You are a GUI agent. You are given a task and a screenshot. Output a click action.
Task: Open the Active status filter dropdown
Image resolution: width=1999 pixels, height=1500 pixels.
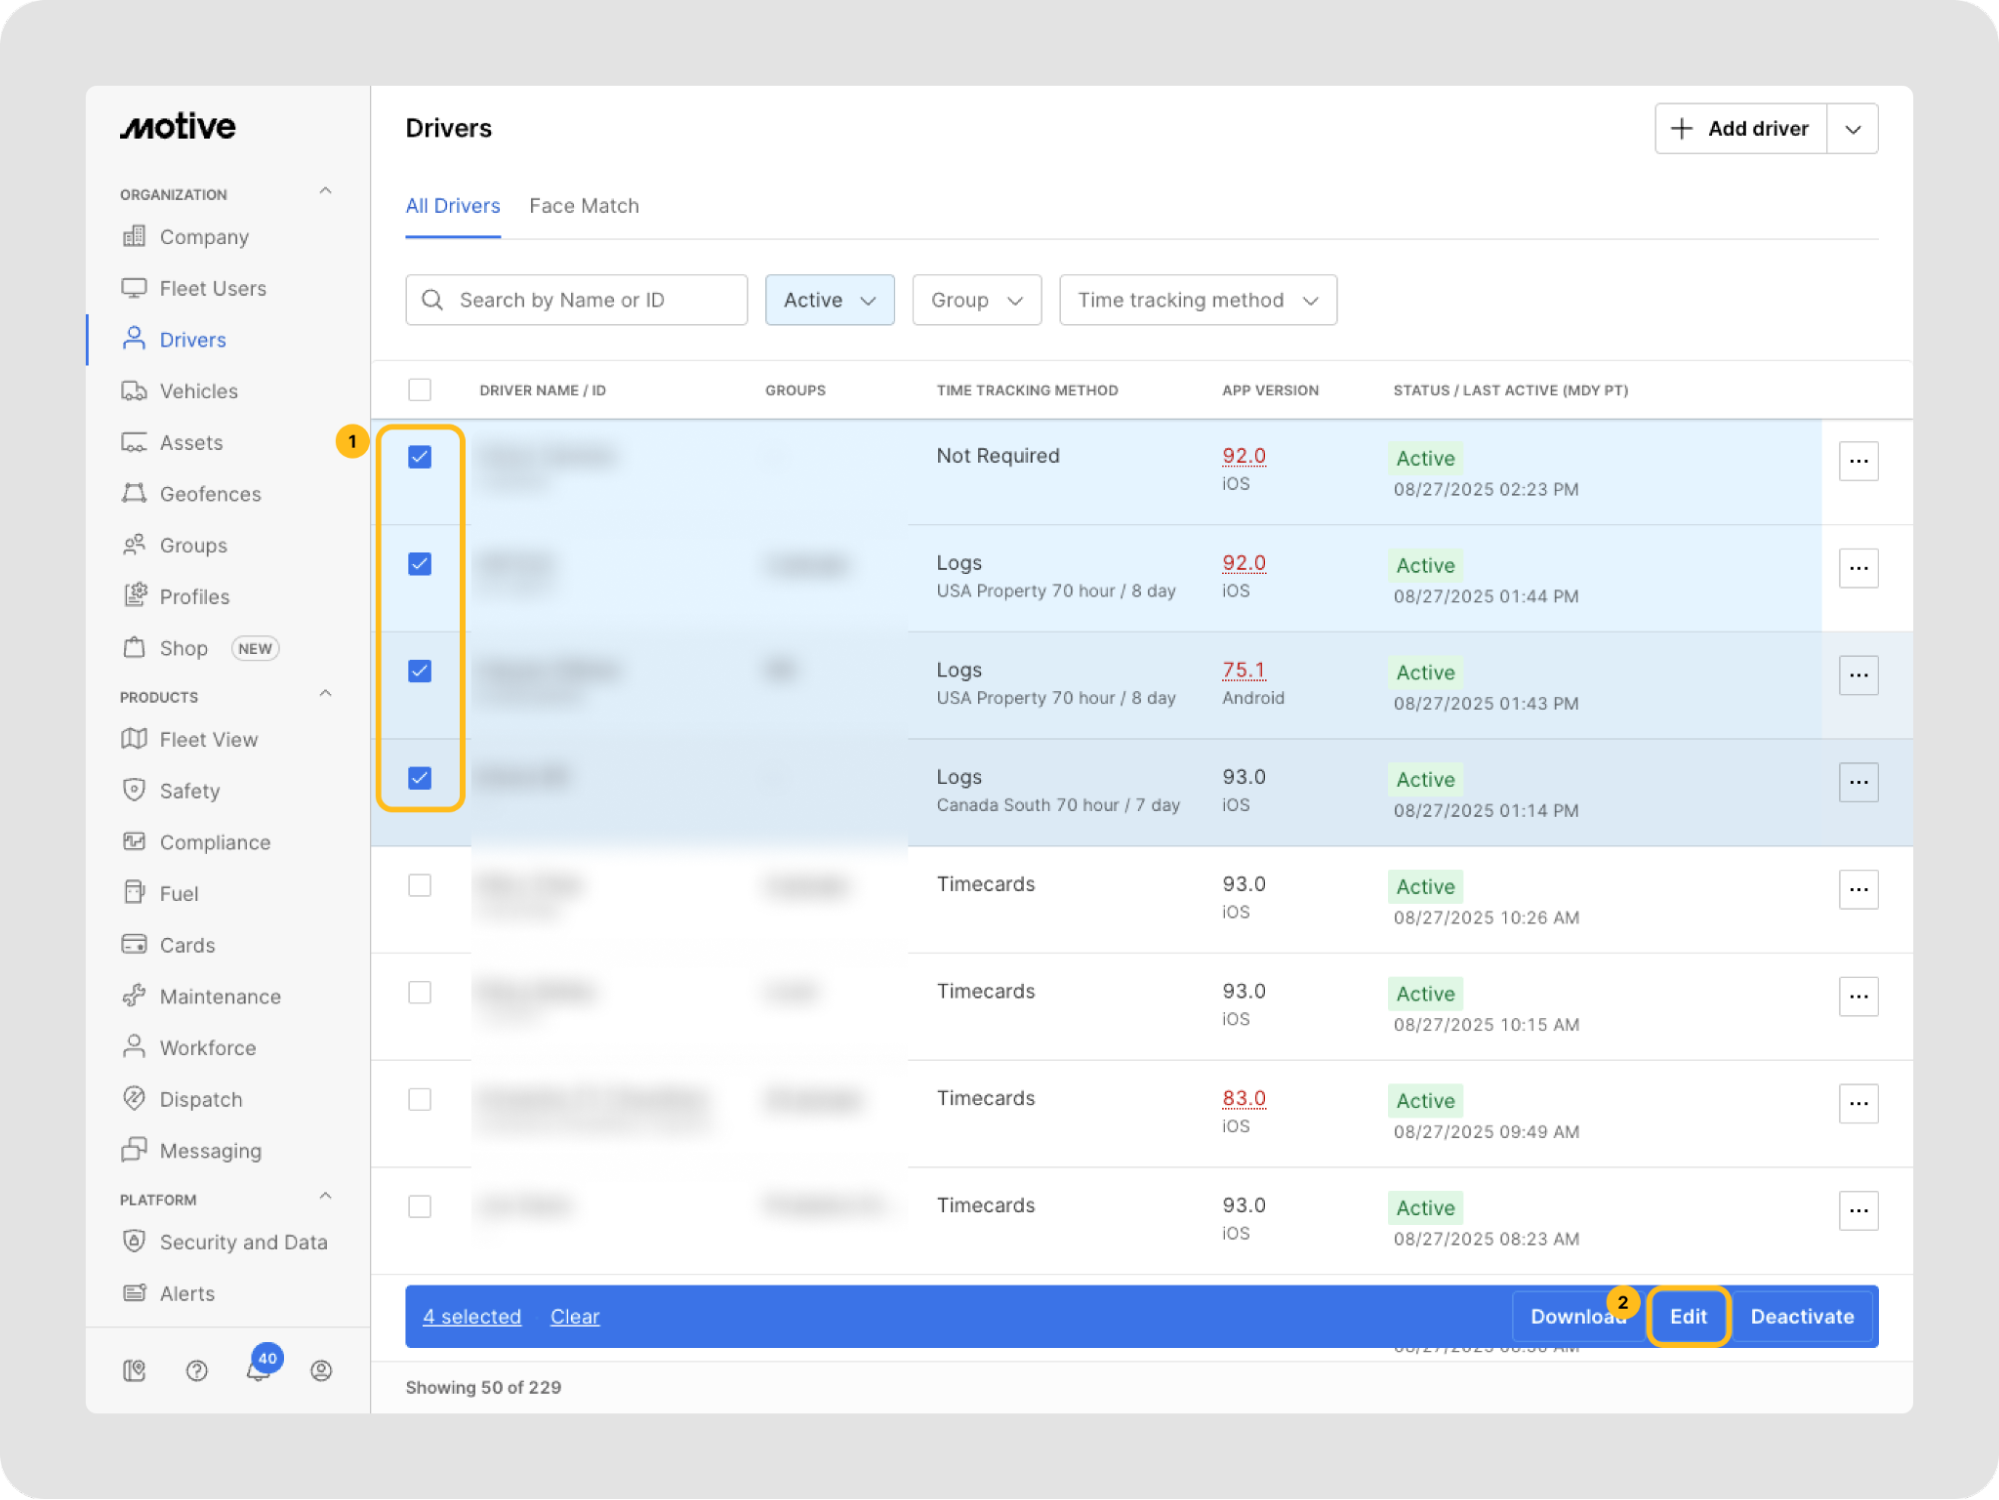[829, 300]
